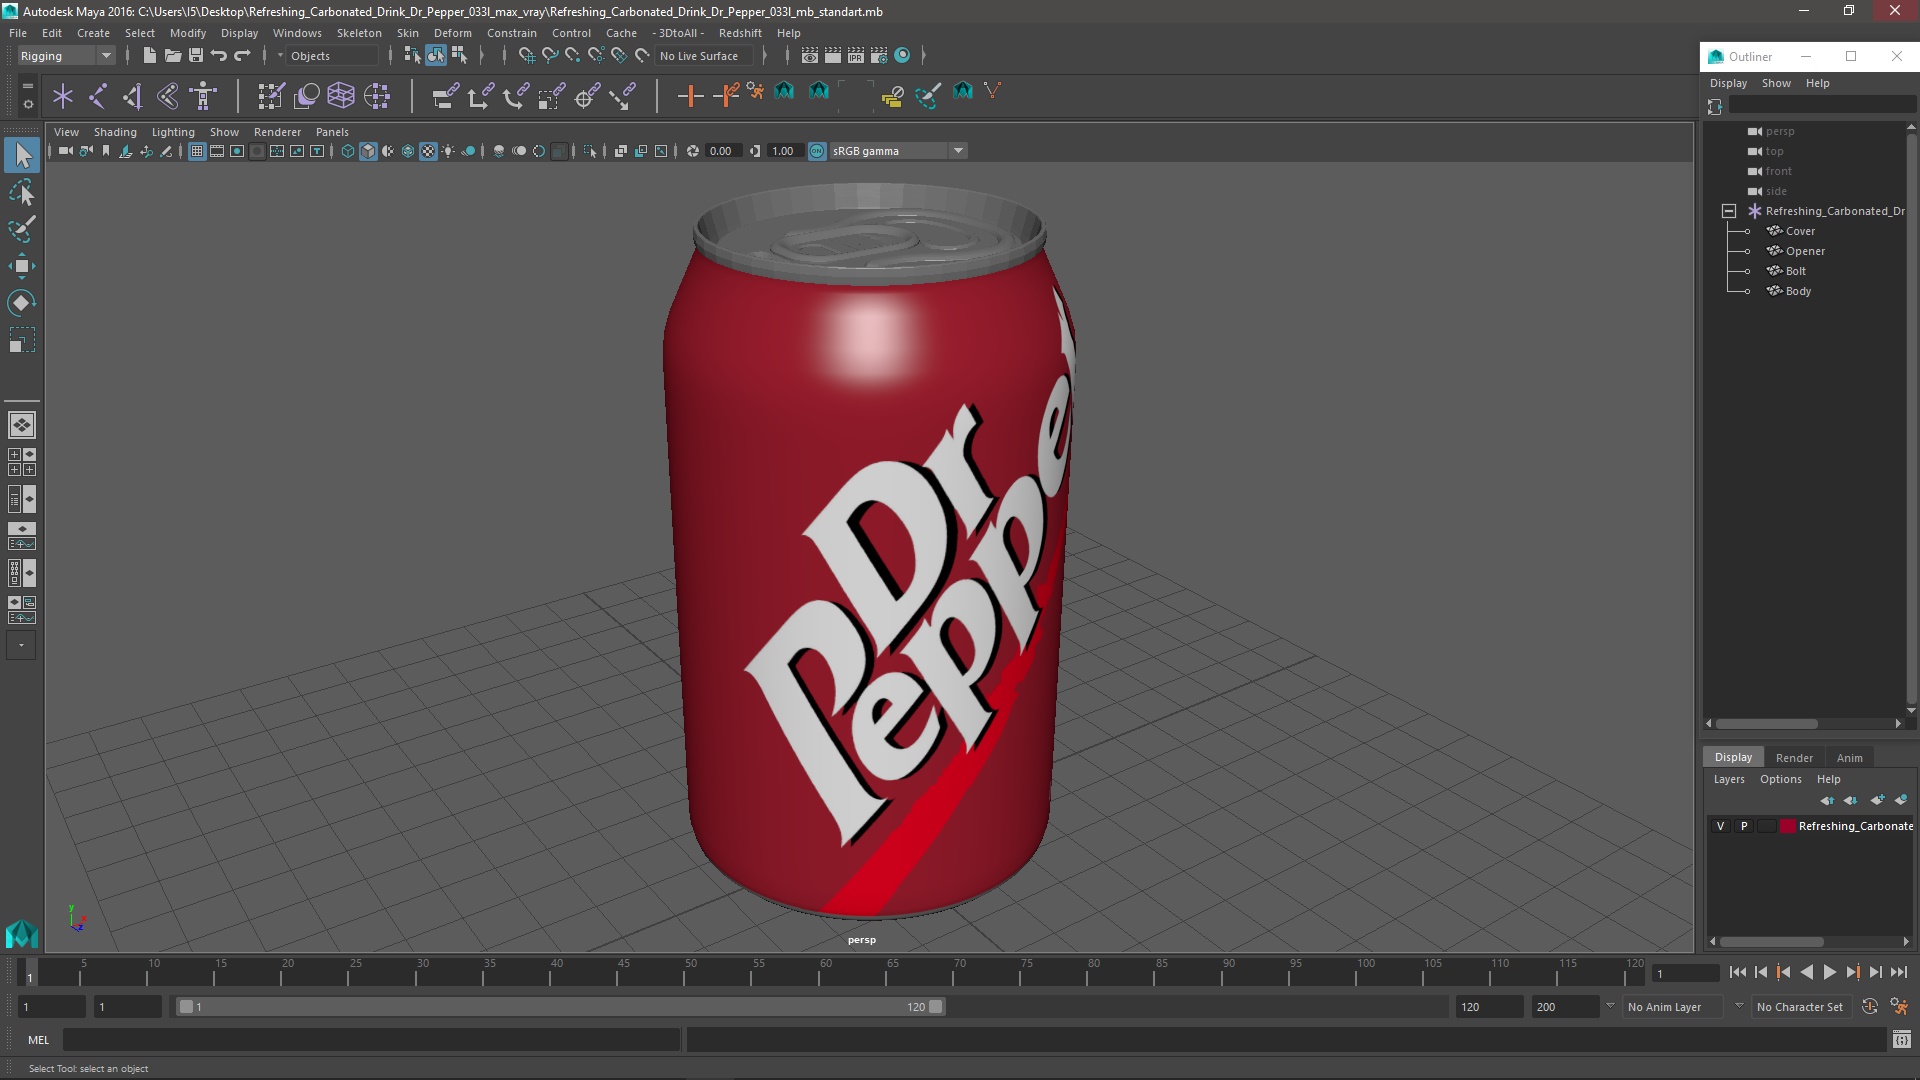Select the Cover node in Outliner
1920x1080 pixels.
click(1800, 231)
